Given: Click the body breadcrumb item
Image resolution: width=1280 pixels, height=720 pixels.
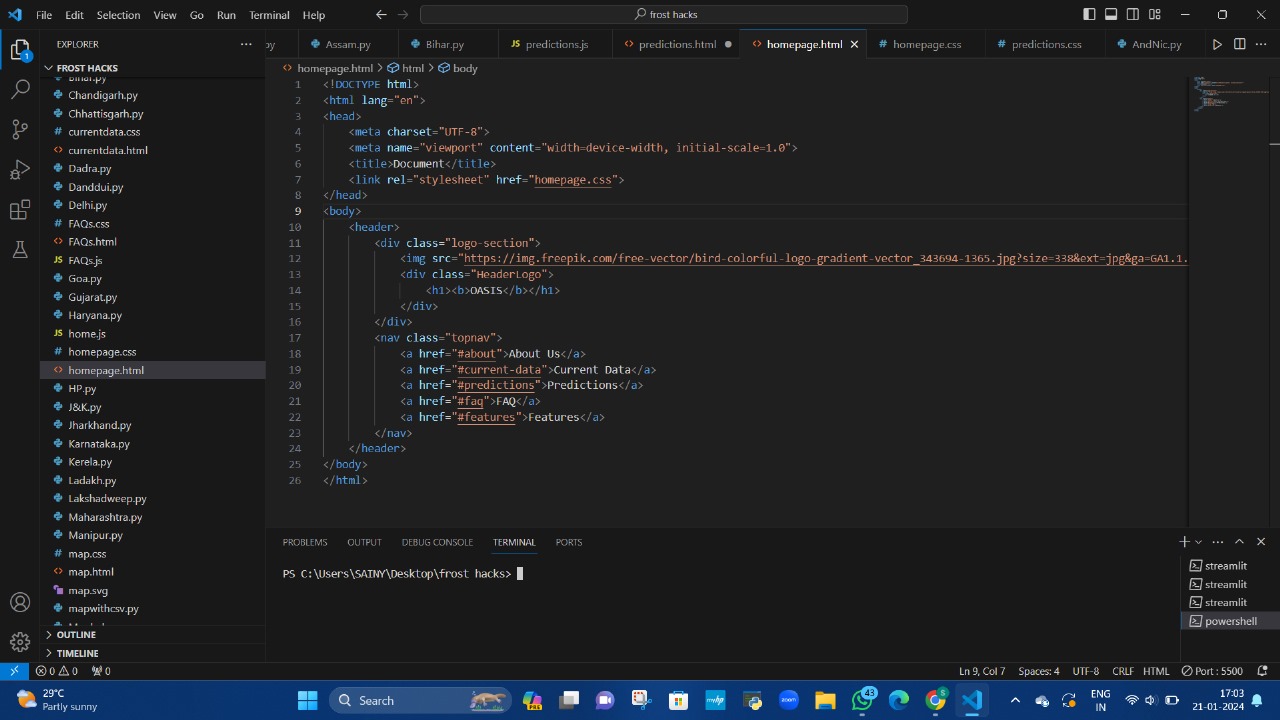Looking at the screenshot, I should pos(459,68).
